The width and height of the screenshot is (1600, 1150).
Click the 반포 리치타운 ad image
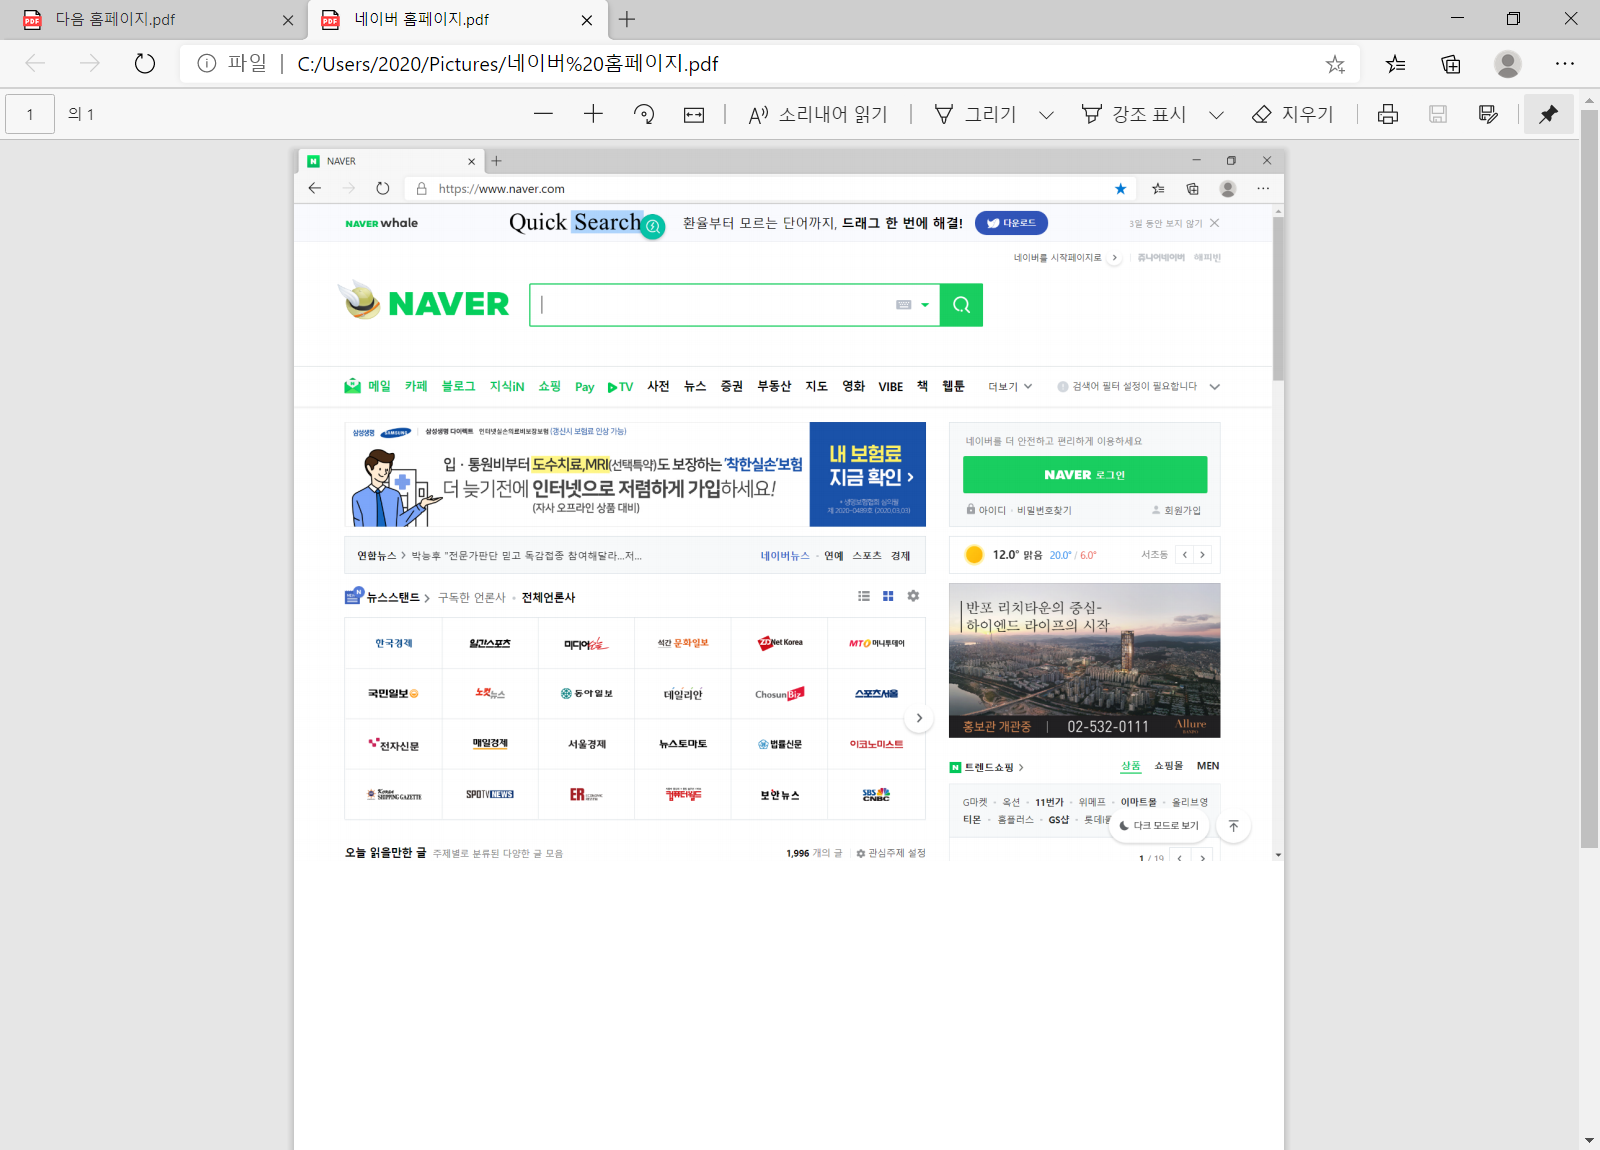tap(1085, 661)
